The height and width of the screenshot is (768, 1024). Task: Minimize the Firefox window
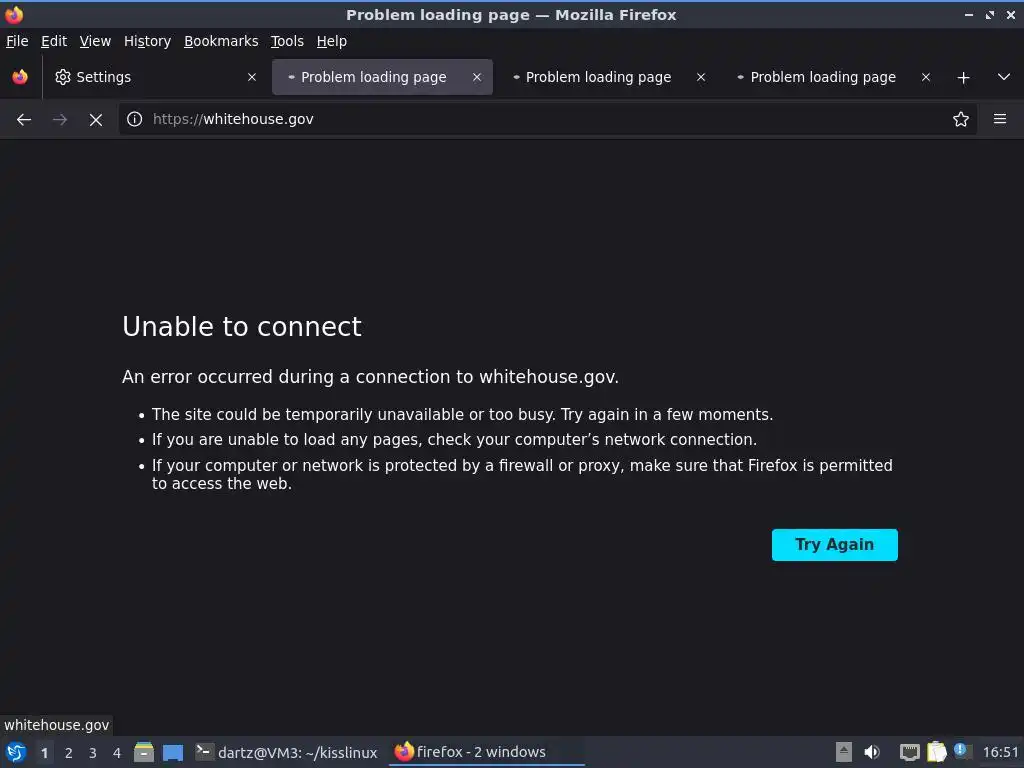(969, 15)
